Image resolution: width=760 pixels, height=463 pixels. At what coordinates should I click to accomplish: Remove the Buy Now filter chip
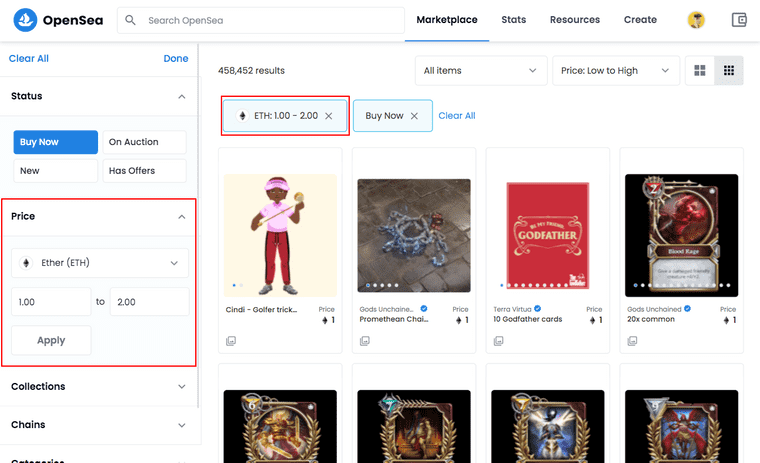[x=414, y=116]
